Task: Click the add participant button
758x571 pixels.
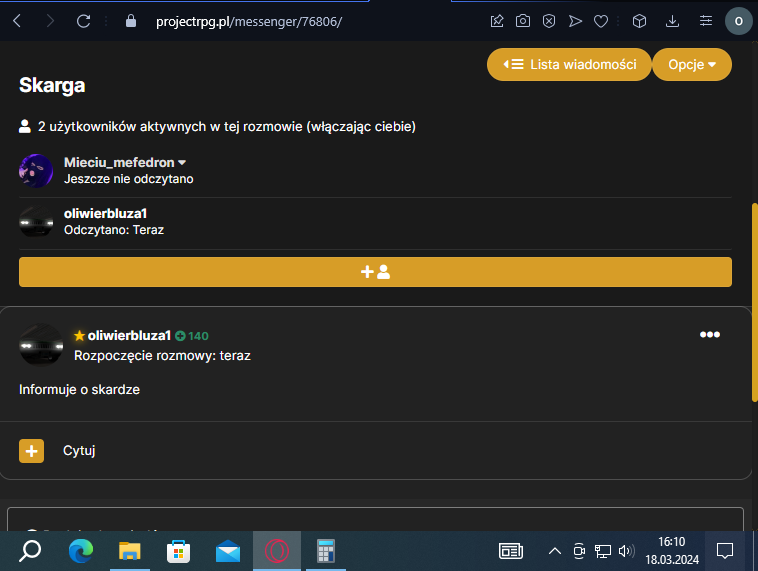Action: pos(375,272)
